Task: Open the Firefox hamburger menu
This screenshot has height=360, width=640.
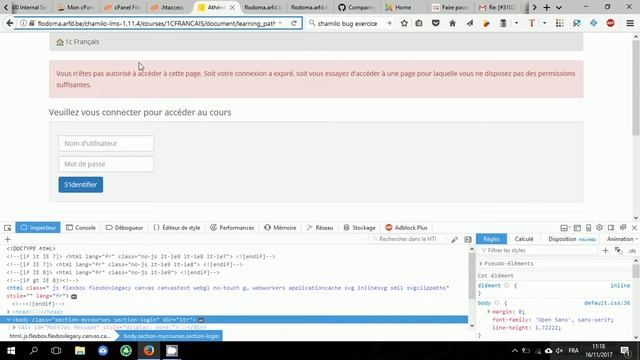Action: pyautogui.click(x=630, y=23)
